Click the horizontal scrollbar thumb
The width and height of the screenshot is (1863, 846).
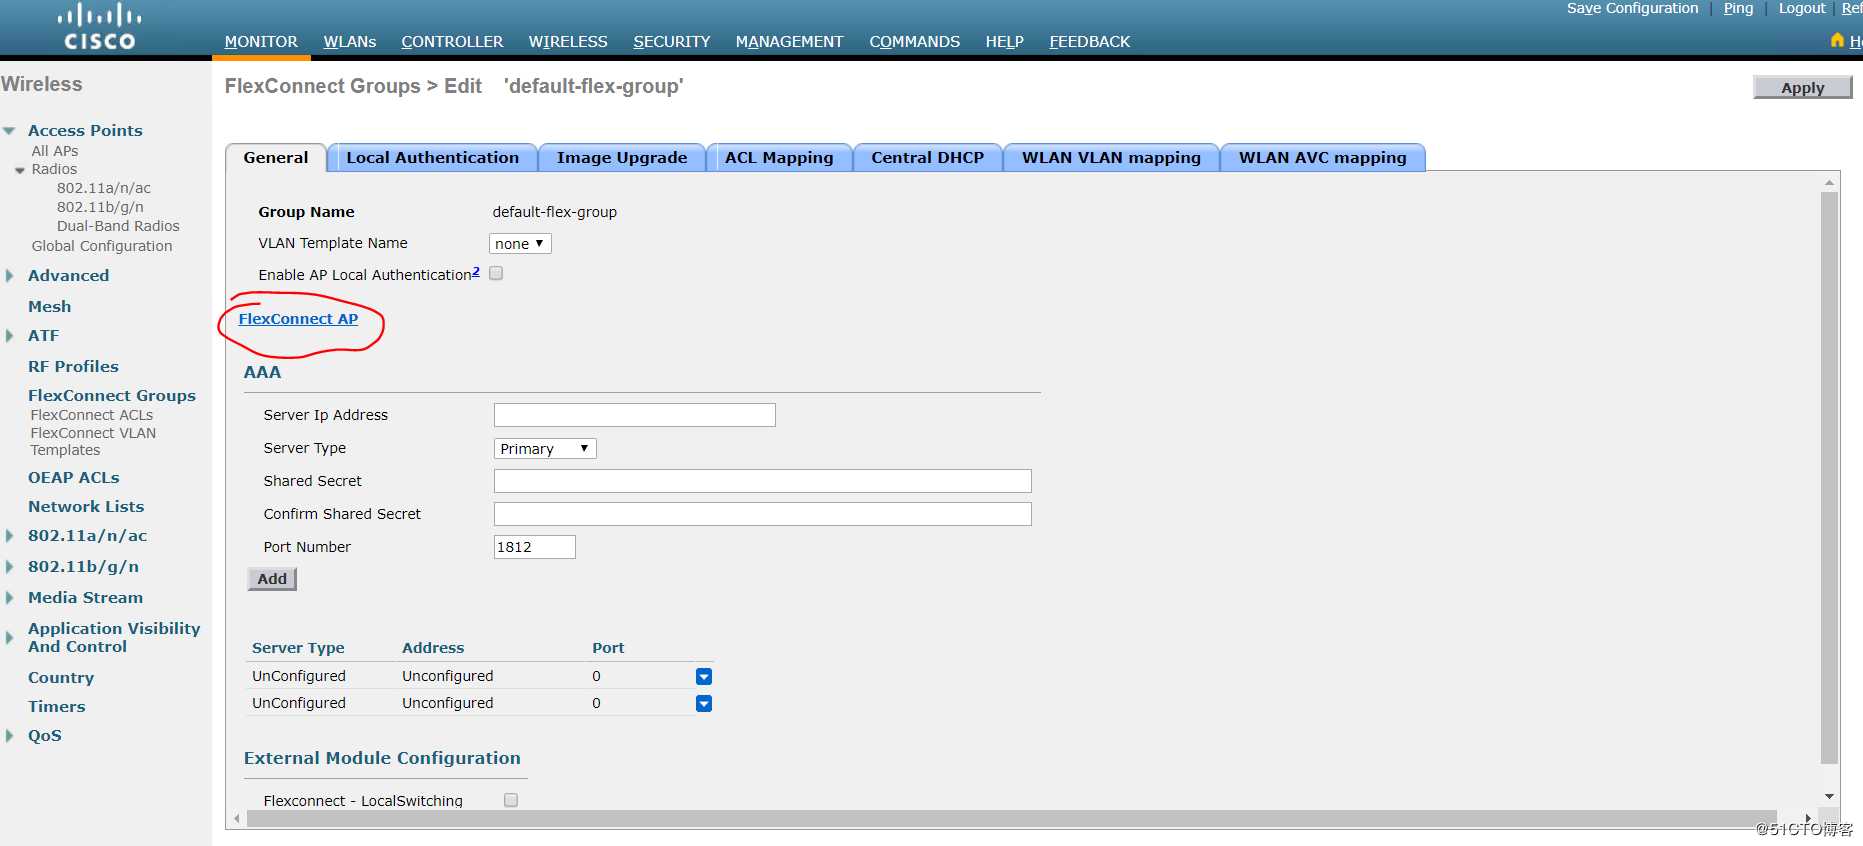1011,818
